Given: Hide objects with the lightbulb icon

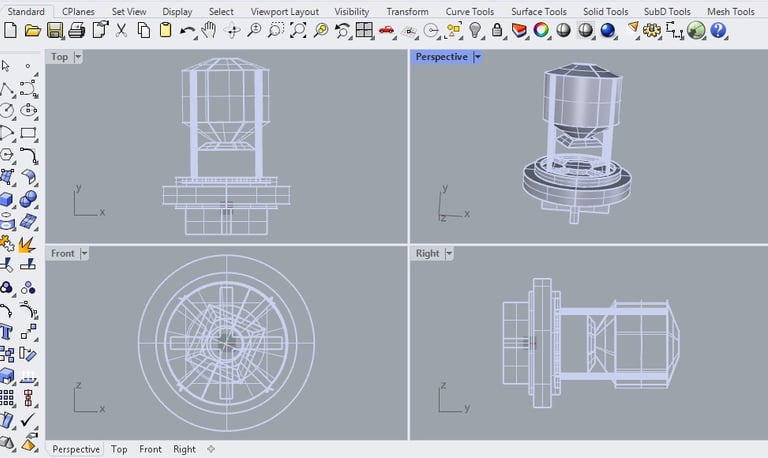Looking at the screenshot, I should tap(475, 30).
